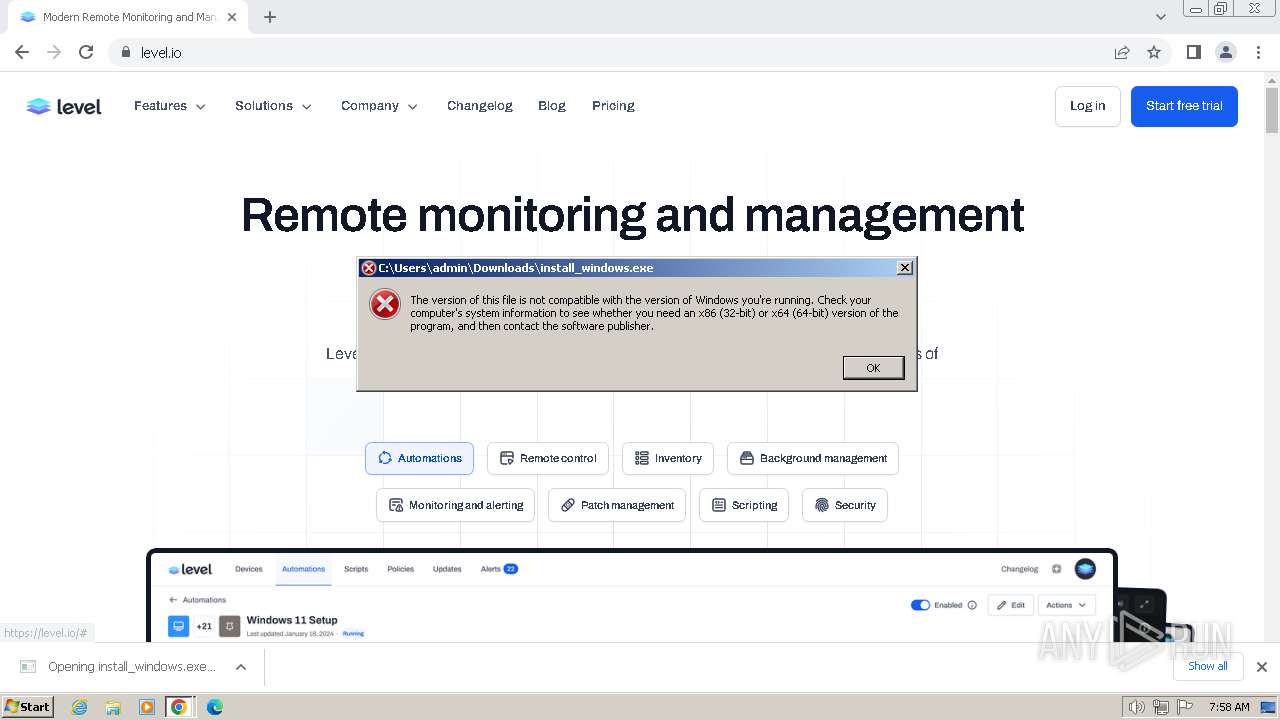Click the Log in button
This screenshot has width=1280, height=720.
1088,106
